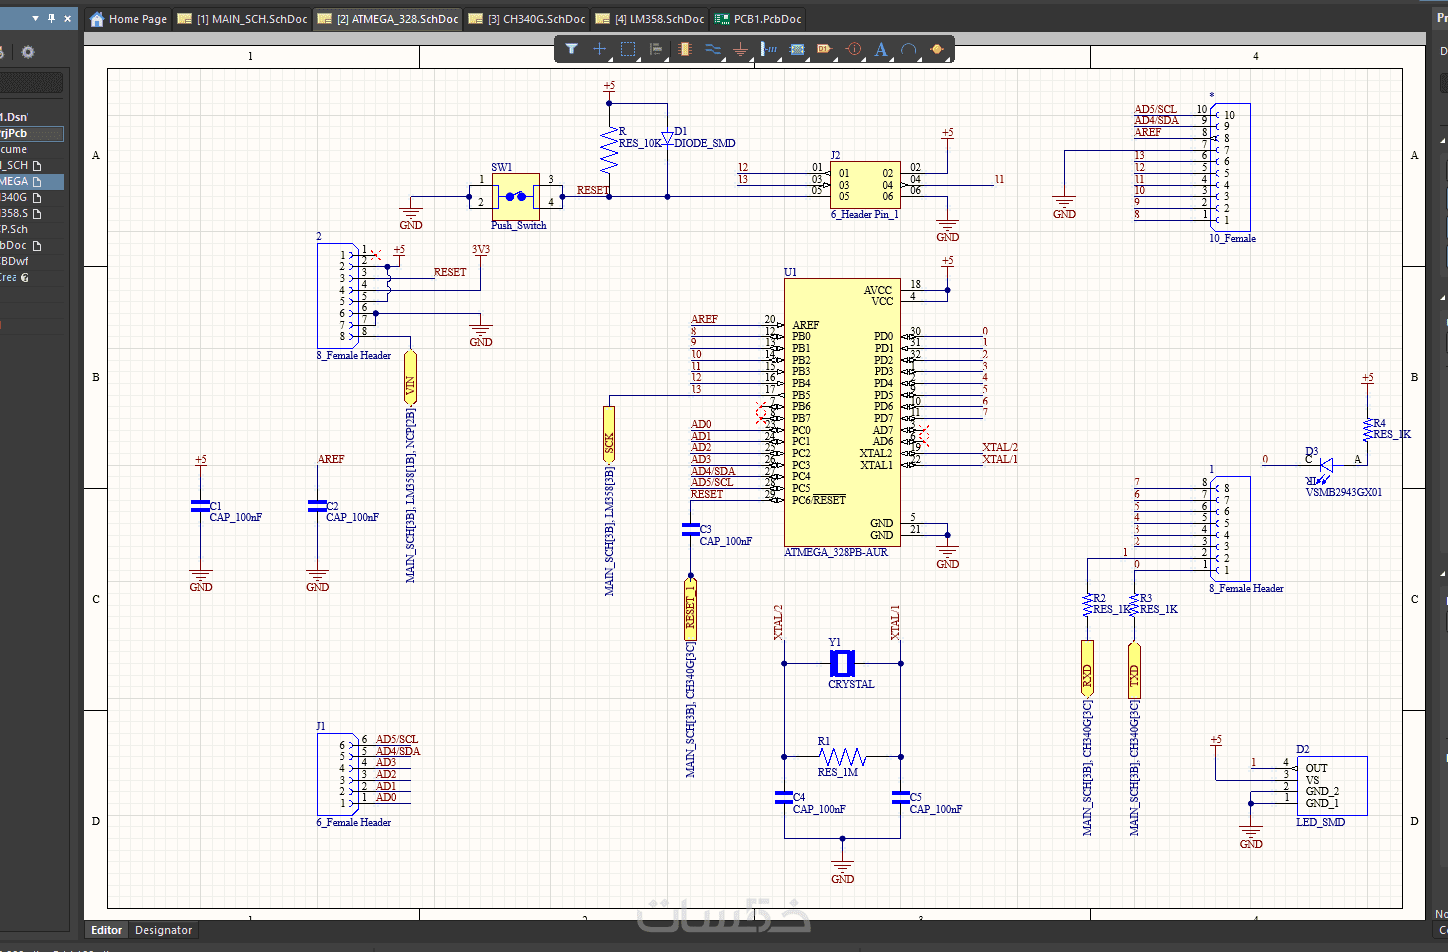The height and width of the screenshot is (952, 1448).
Task: Select the ATMEGA_328PB-AUR chip U1
Action: 842,410
